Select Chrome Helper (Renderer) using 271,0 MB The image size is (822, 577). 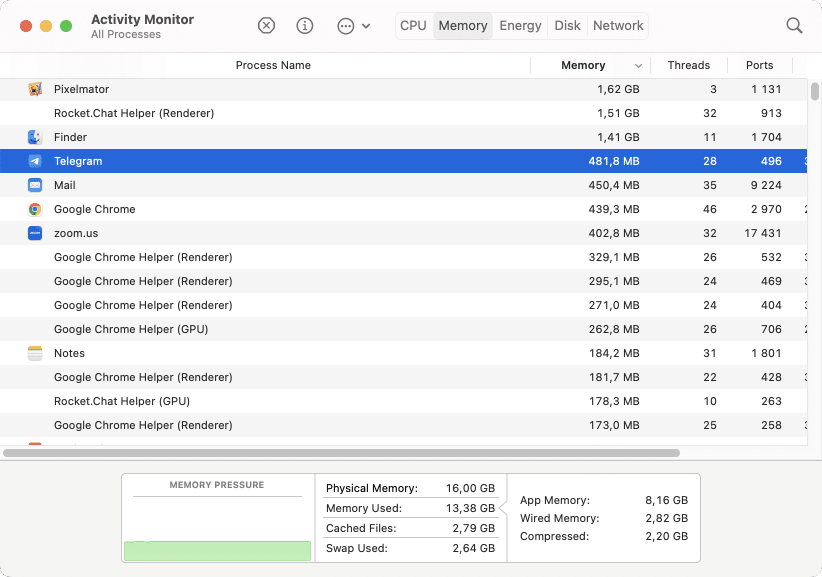[403, 306]
